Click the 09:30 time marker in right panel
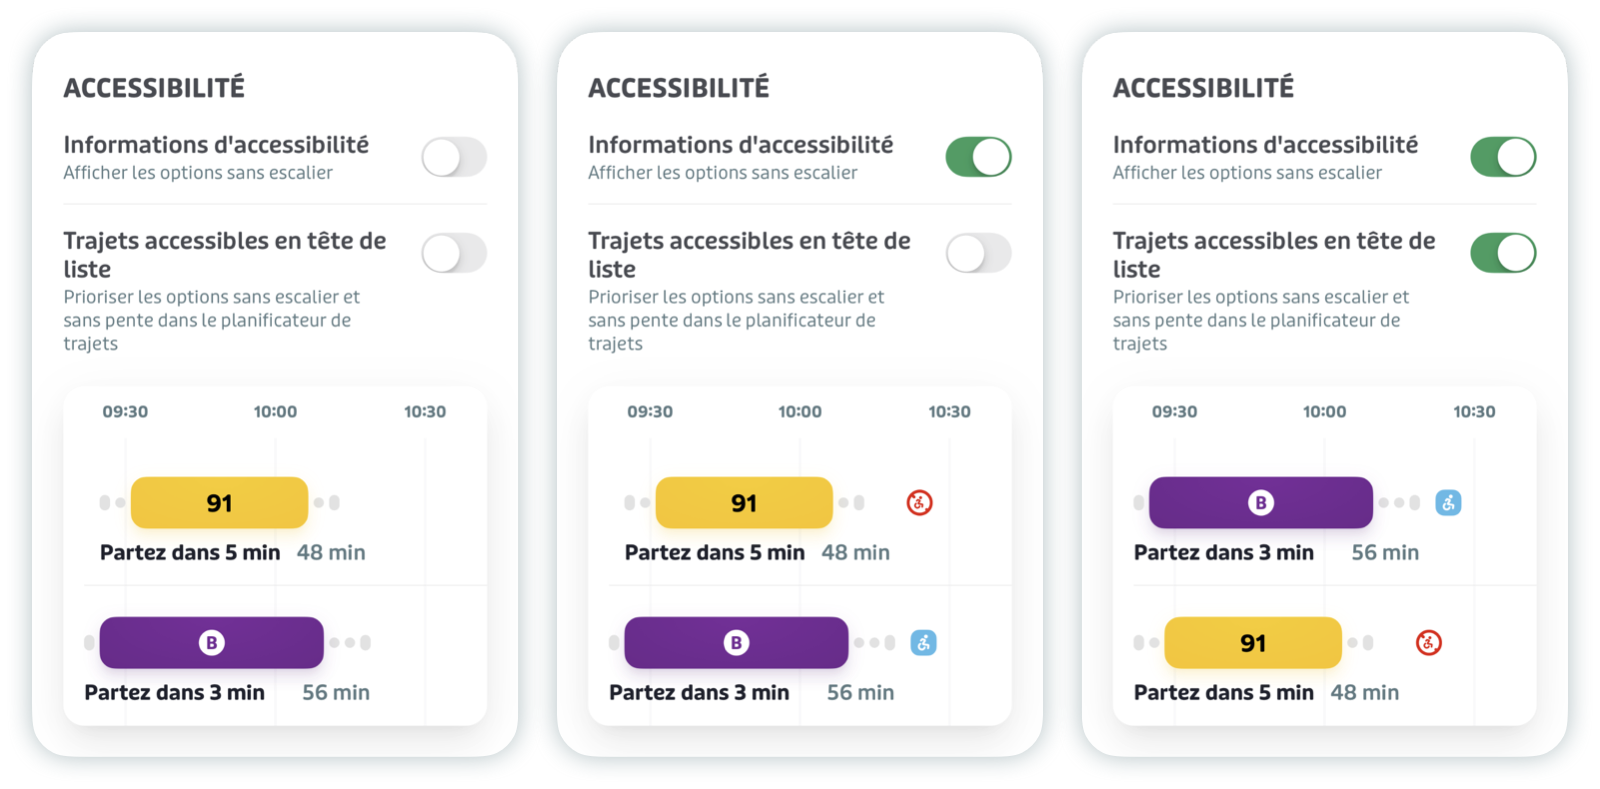The width and height of the screenshot is (1600, 789). pos(1174,411)
